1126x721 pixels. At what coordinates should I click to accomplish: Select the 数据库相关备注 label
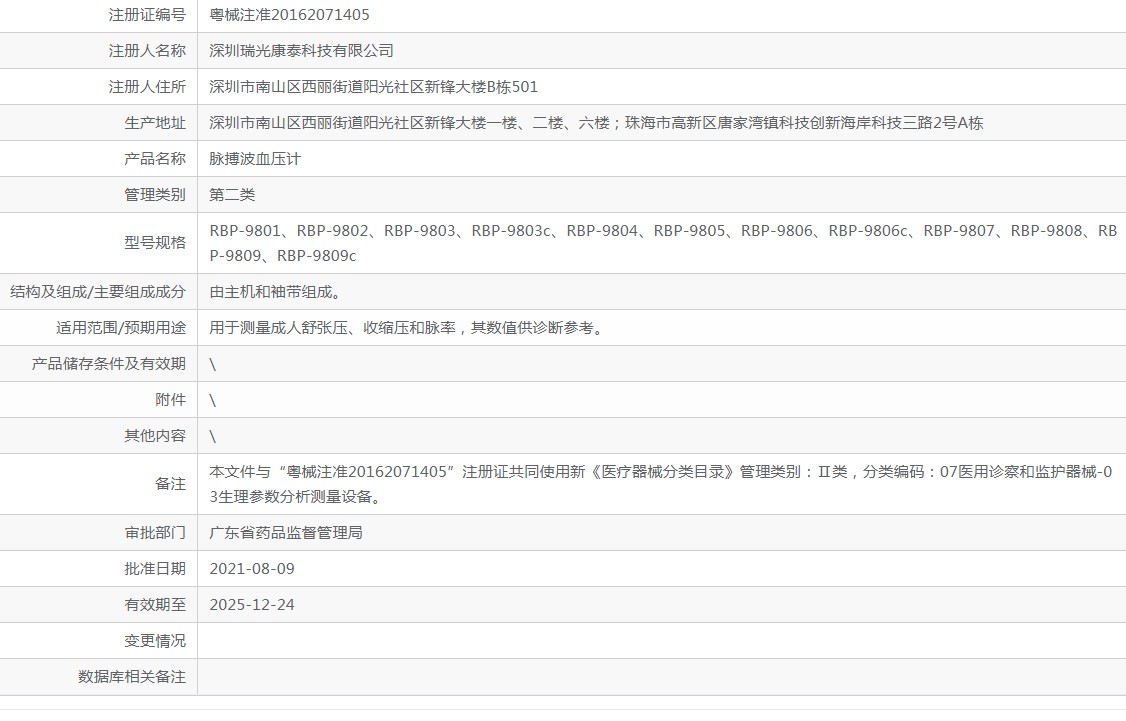(x=131, y=676)
